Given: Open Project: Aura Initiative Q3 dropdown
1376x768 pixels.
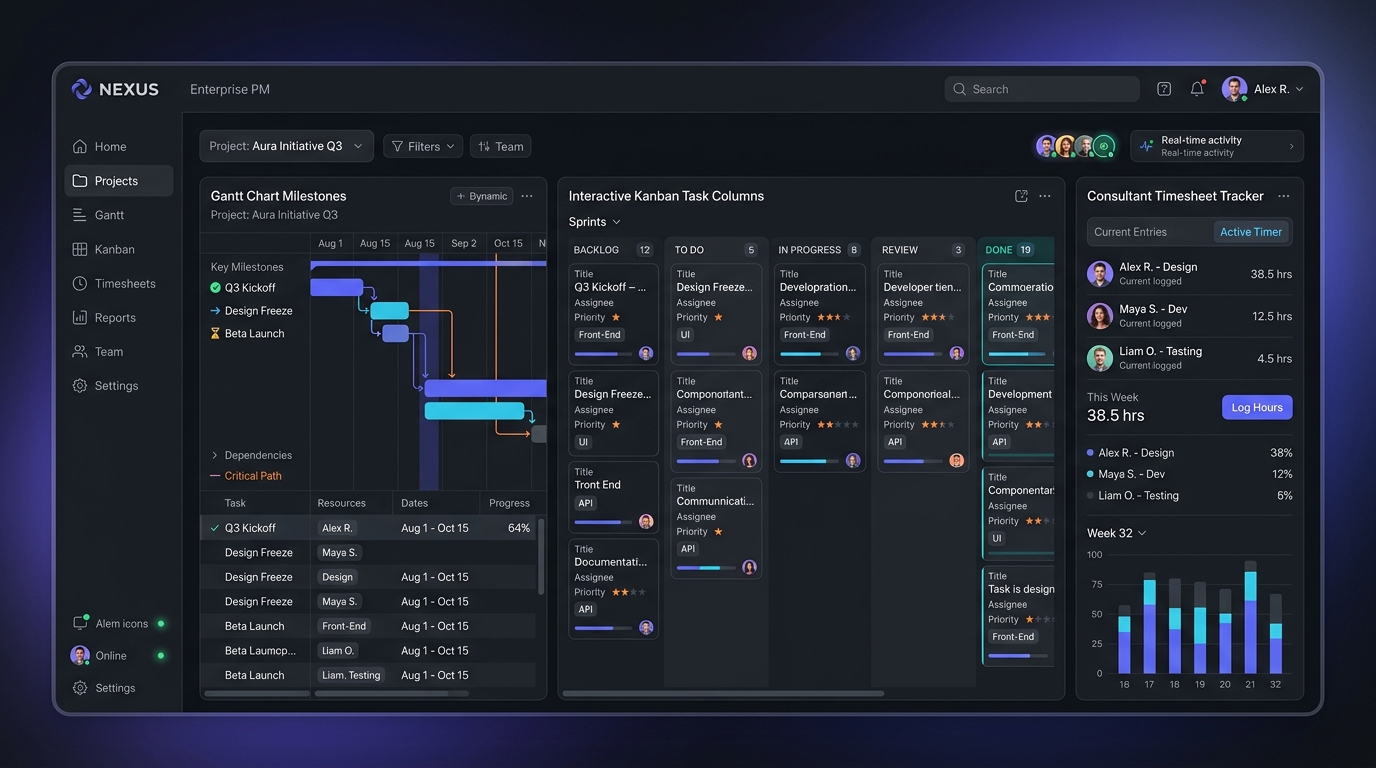Looking at the screenshot, I should point(286,146).
